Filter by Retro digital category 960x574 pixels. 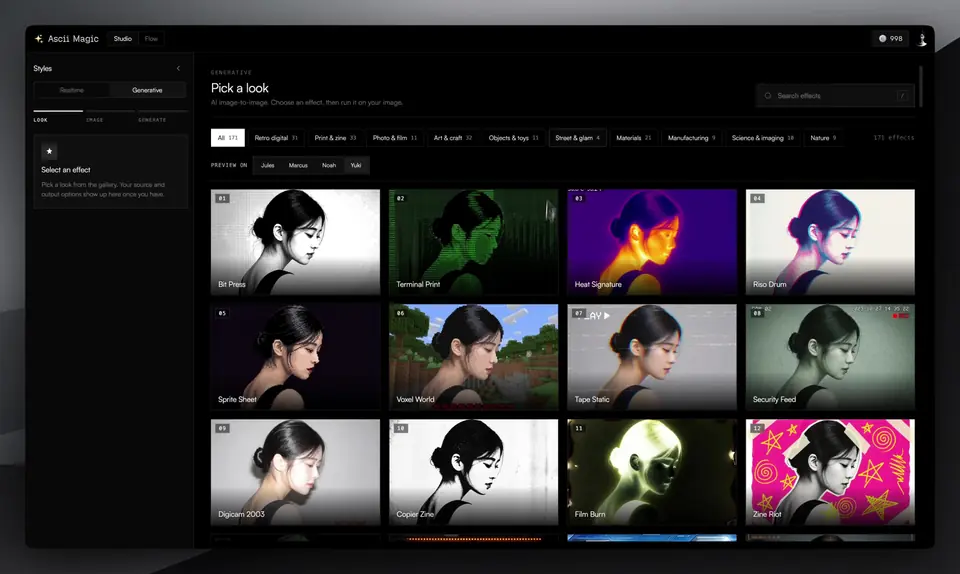point(276,138)
